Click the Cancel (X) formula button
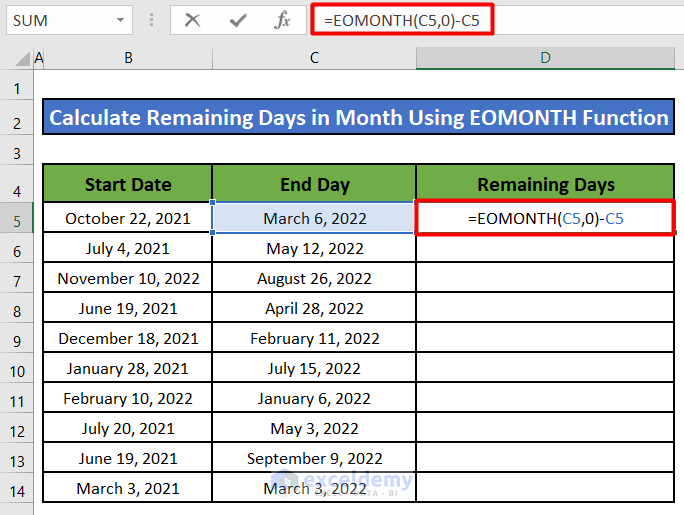 point(193,20)
